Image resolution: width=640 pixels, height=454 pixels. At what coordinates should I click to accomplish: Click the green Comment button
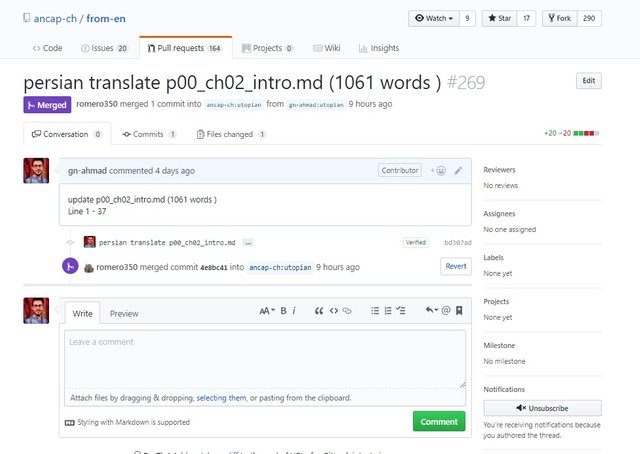tap(438, 422)
